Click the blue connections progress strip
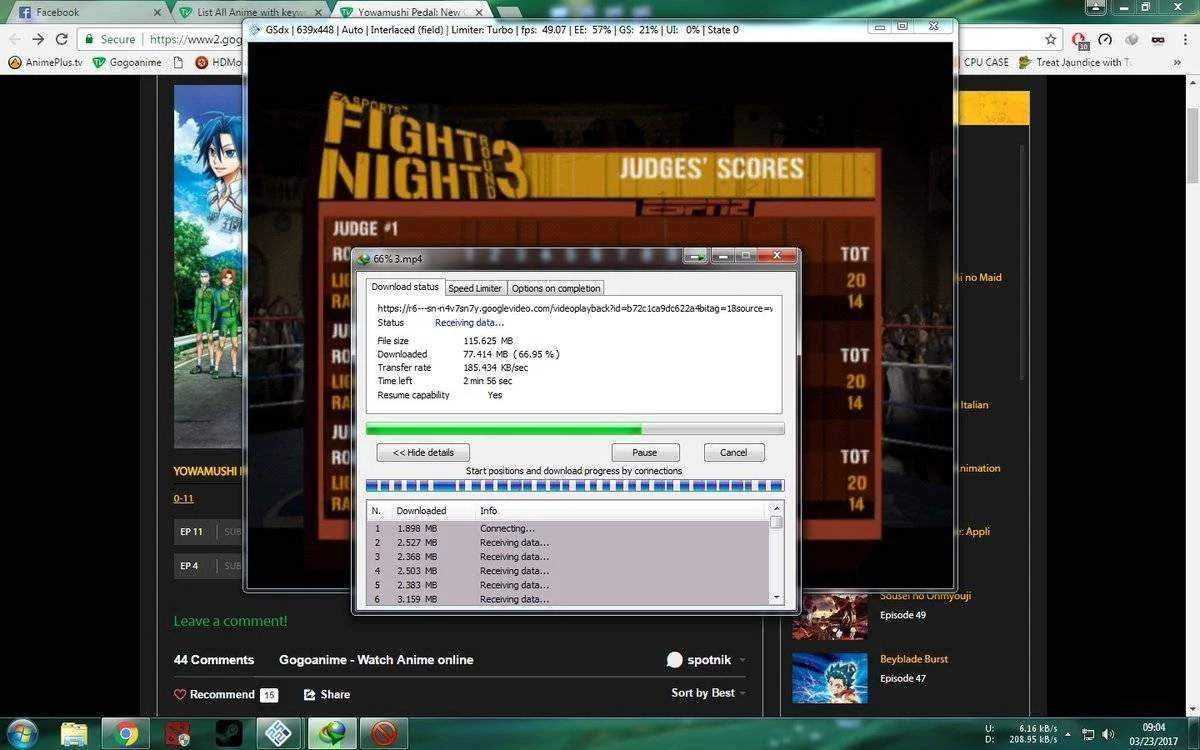The image size is (1200, 750). click(575, 486)
